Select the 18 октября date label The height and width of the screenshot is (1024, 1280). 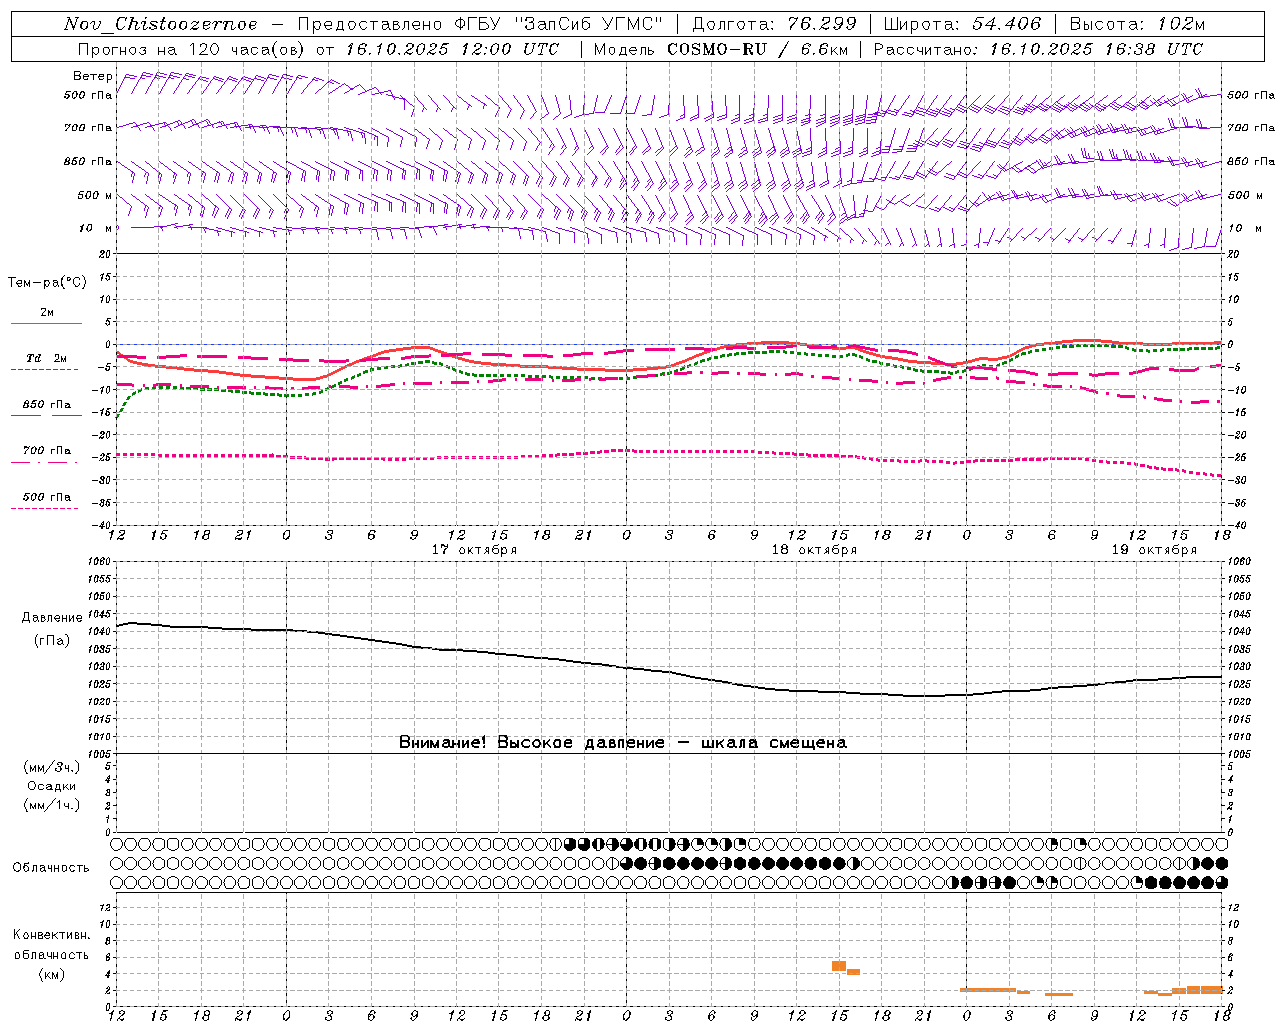(x=814, y=550)
